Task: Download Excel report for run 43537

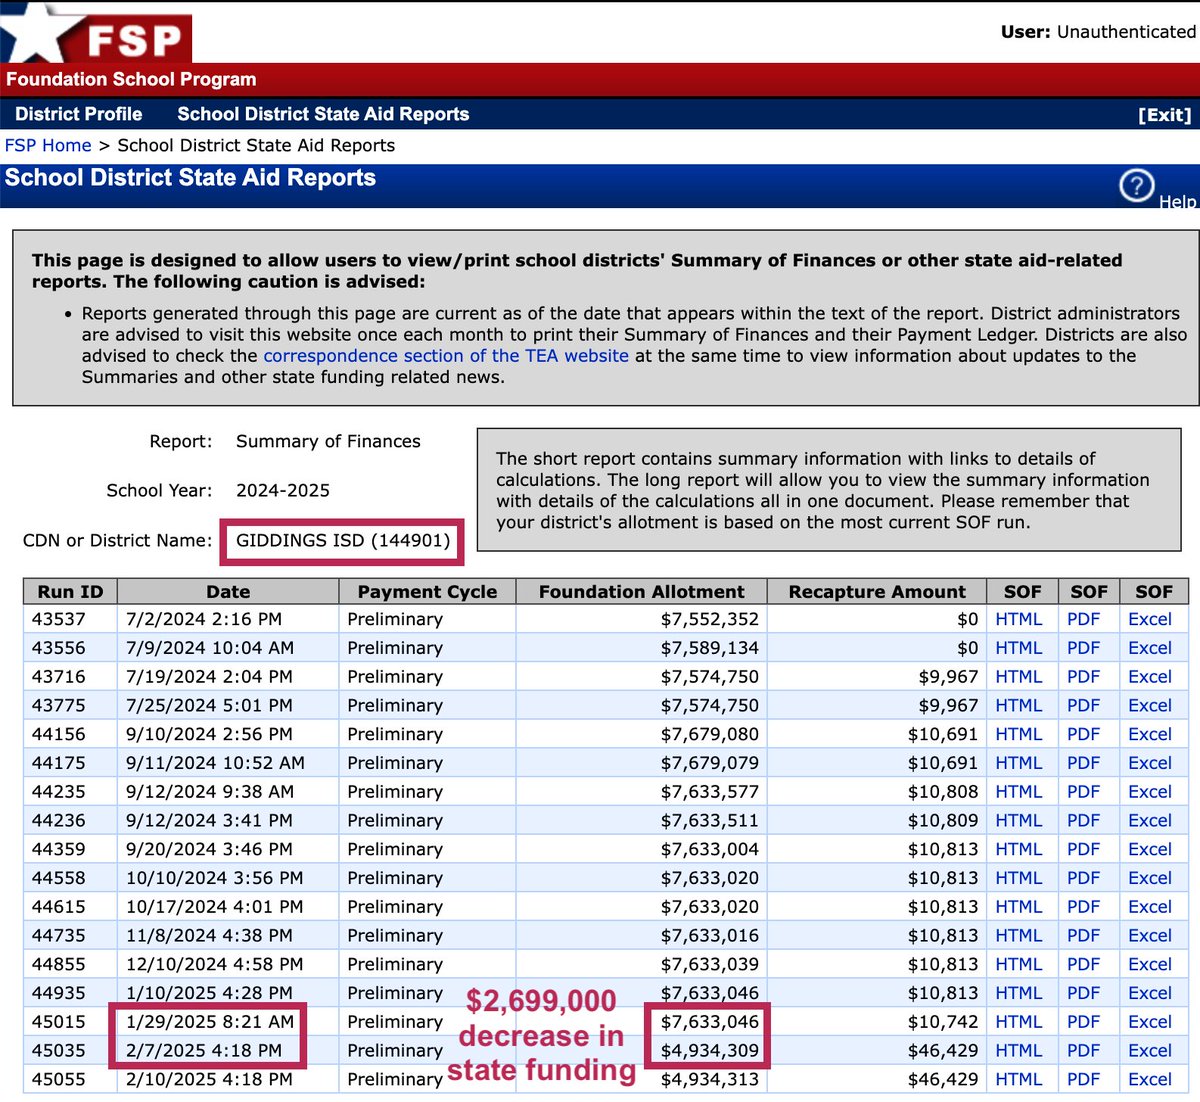Action: tap(1150, 619)
